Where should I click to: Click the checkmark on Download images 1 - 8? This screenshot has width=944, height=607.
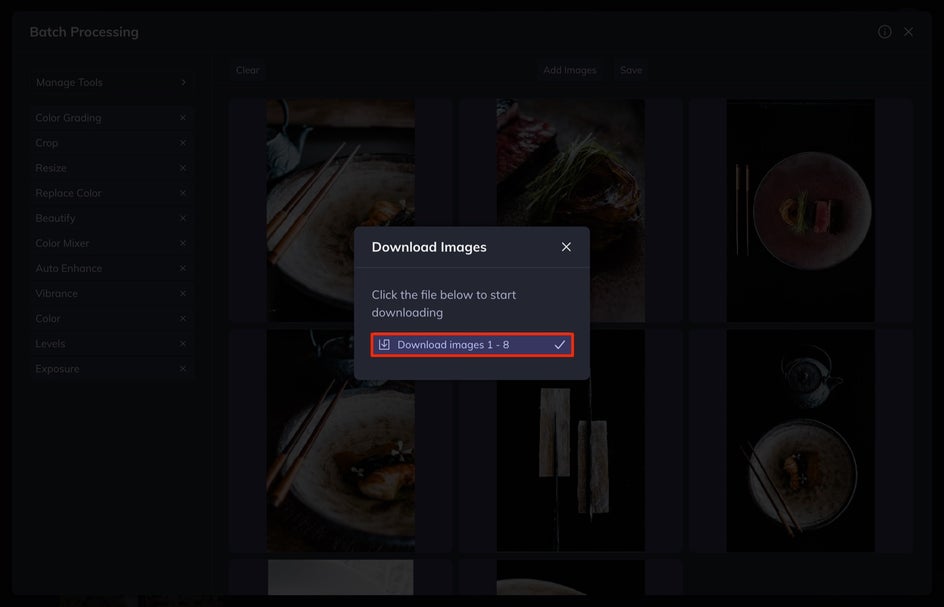coord(560,344)
